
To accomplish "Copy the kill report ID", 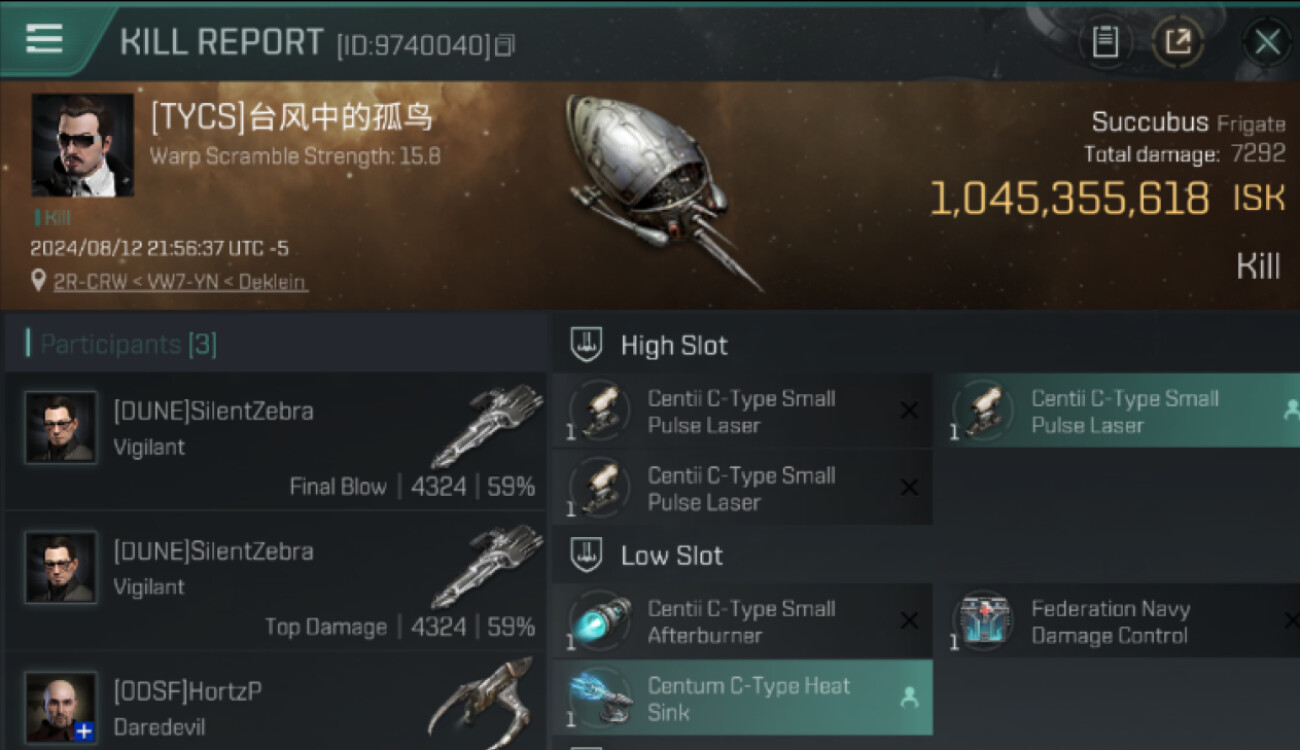I will [506, 45].
